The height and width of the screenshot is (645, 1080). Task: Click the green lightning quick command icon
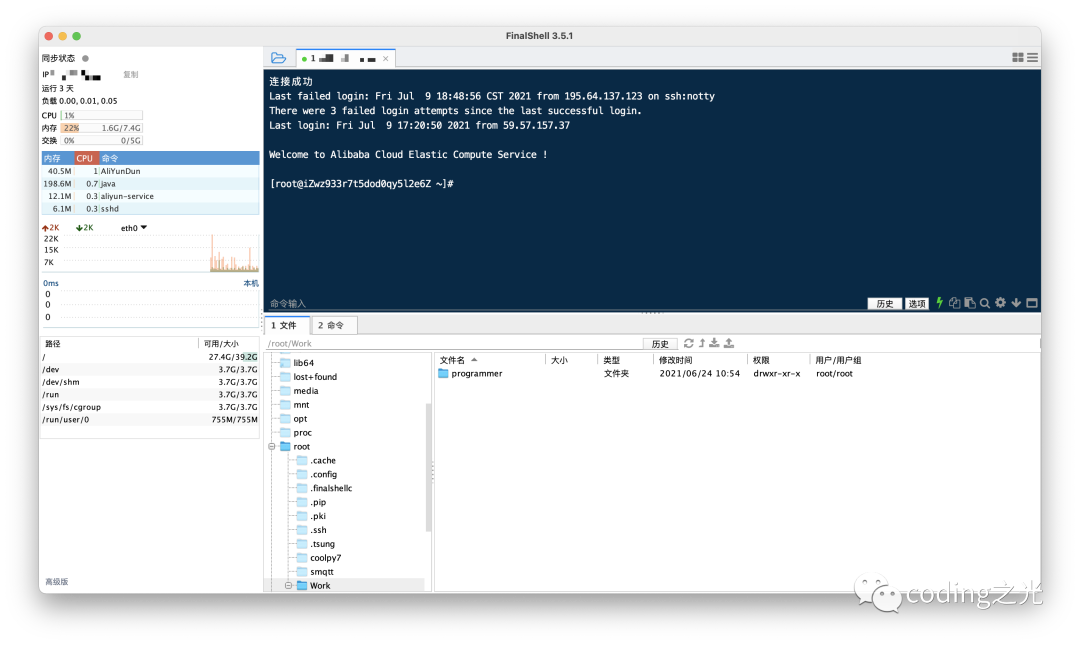point(939,303)
